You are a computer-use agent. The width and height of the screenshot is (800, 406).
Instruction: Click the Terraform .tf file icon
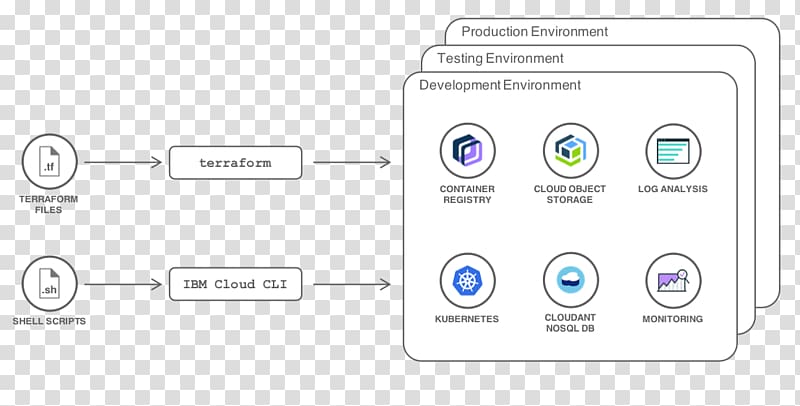[49, 162]
